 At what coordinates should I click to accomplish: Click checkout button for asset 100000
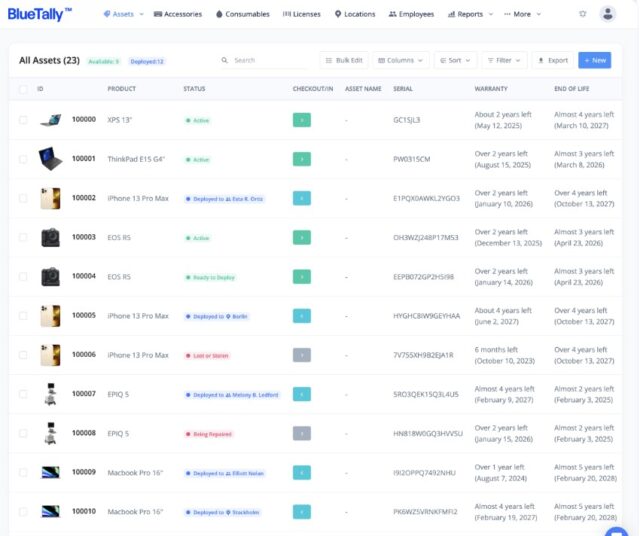(x=302, y=120)
